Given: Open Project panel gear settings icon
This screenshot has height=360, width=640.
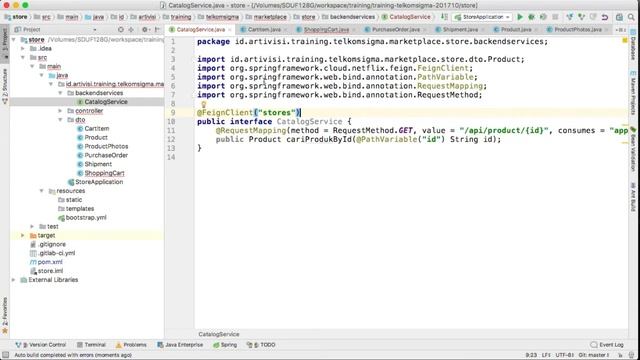Looking at the screenshot, I should coord(145,30).
